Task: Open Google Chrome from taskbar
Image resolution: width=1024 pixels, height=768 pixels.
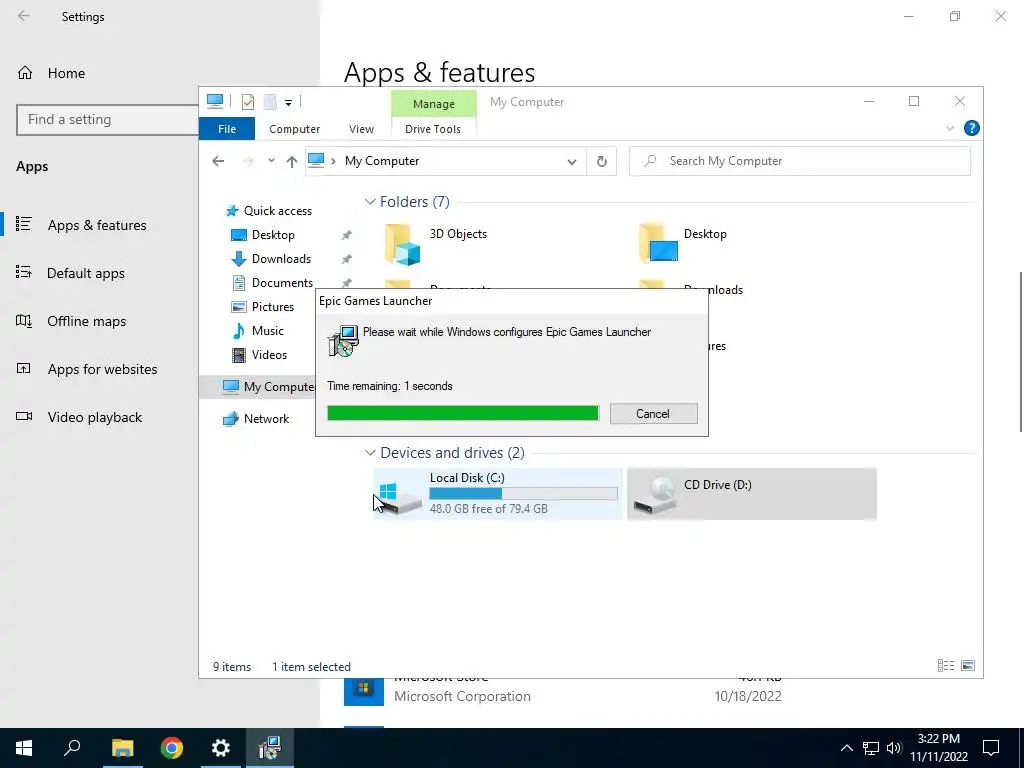Action: click(x=172, y=748)
